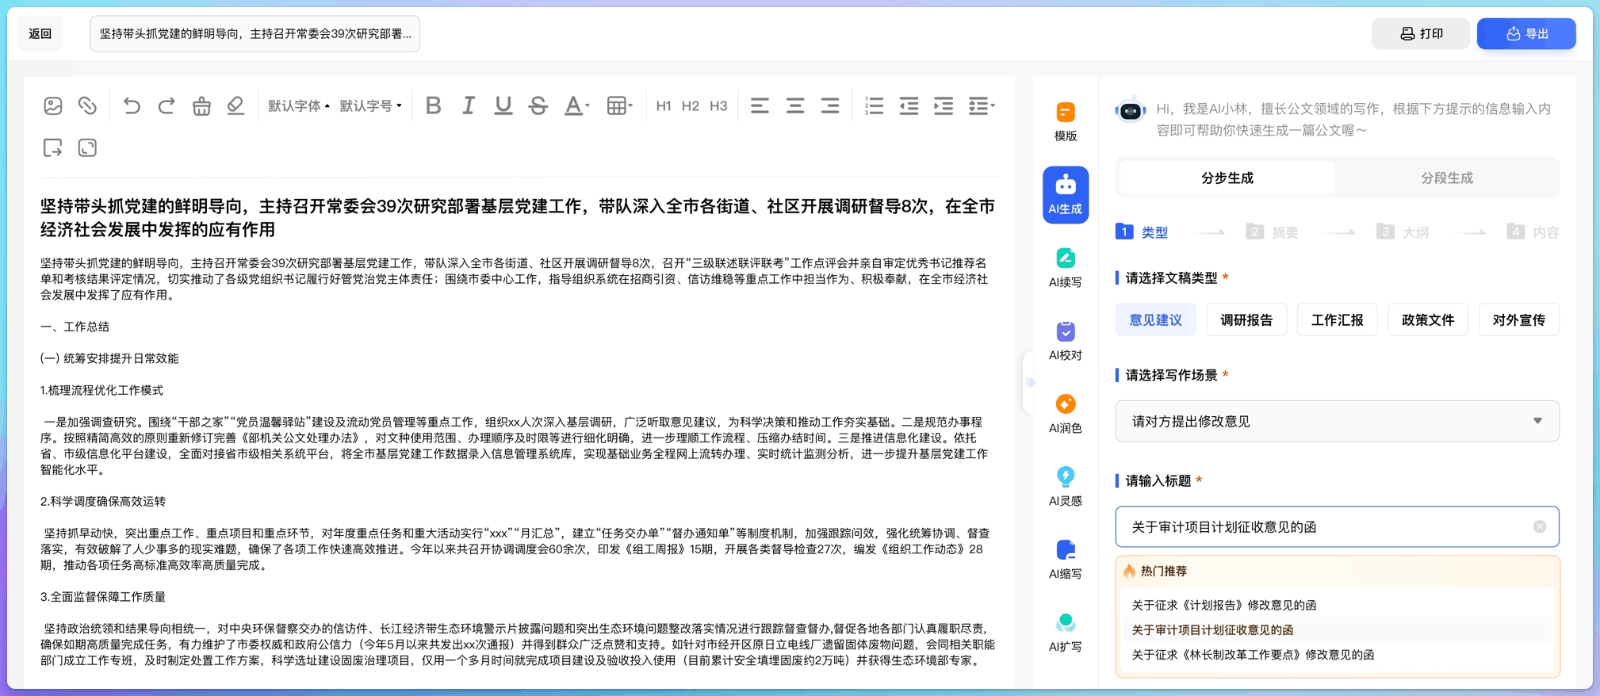
Task: Toggle bold formatting
Action: (x=433, y=106)
